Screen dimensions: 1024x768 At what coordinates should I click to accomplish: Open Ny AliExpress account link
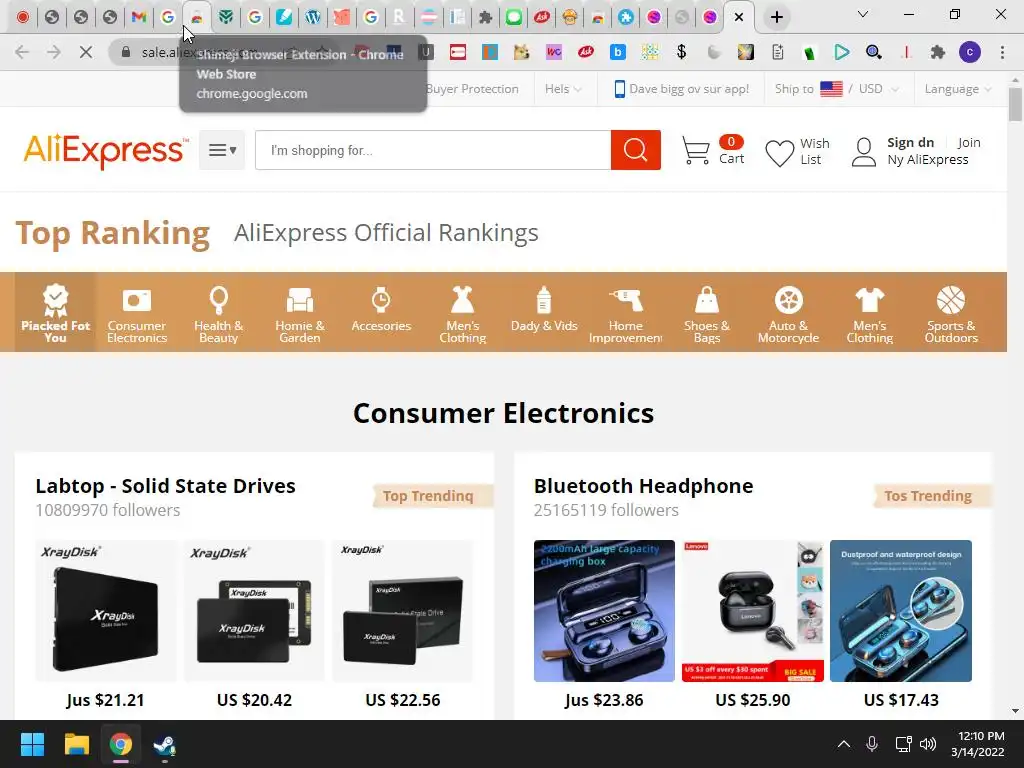(x=927, y=160)
